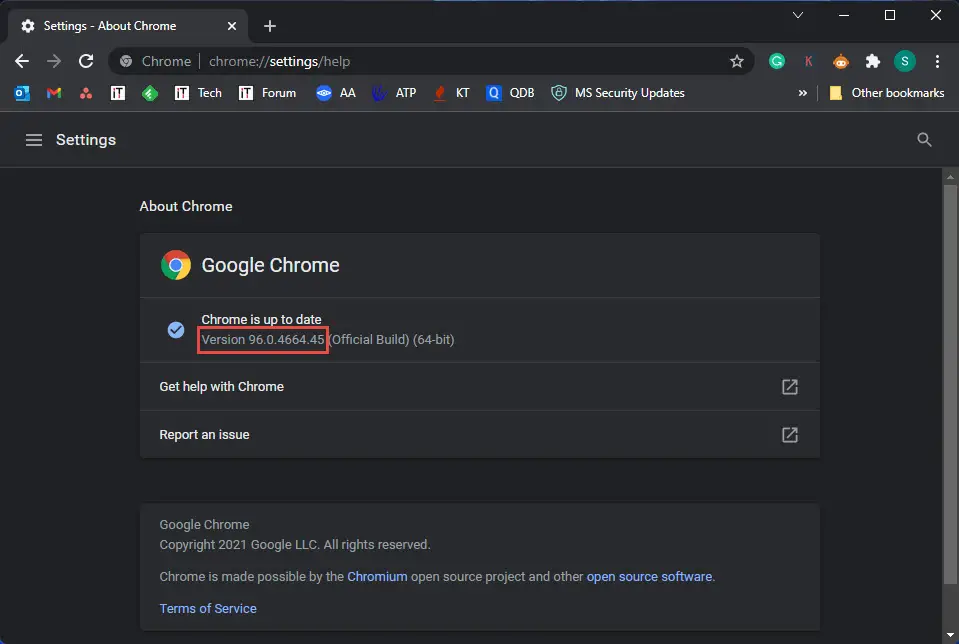Click the Chrome site info chip
This screenshot has height=644, width=959.
[155, 61]
